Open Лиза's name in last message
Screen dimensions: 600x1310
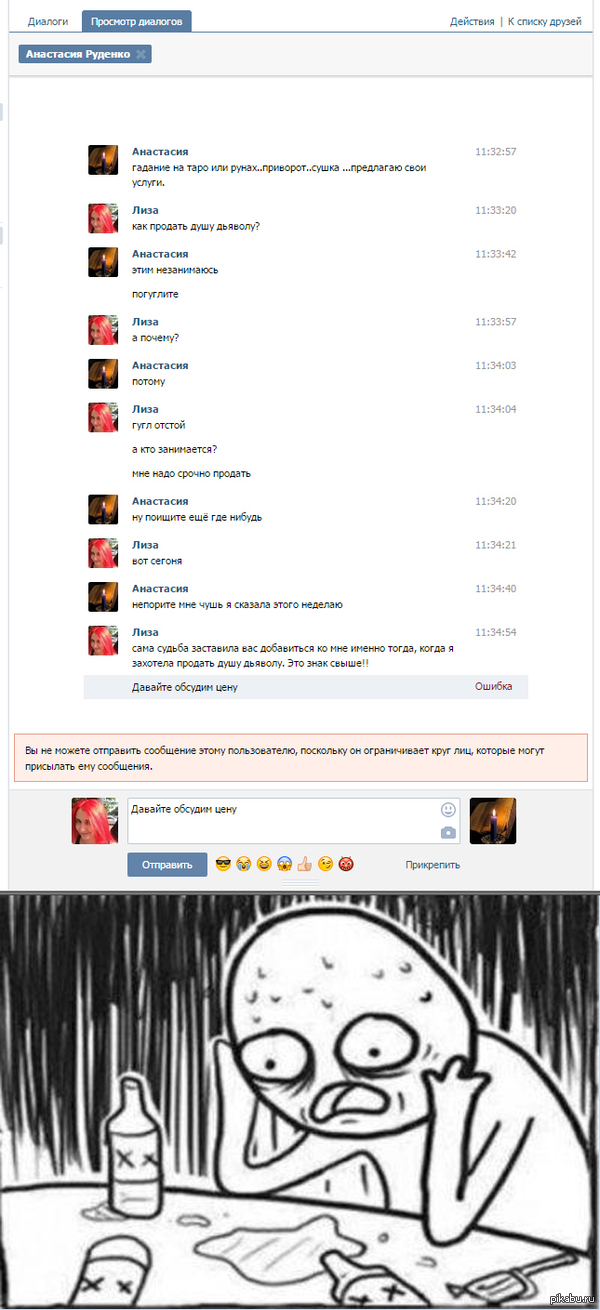(x=145, y=633)
